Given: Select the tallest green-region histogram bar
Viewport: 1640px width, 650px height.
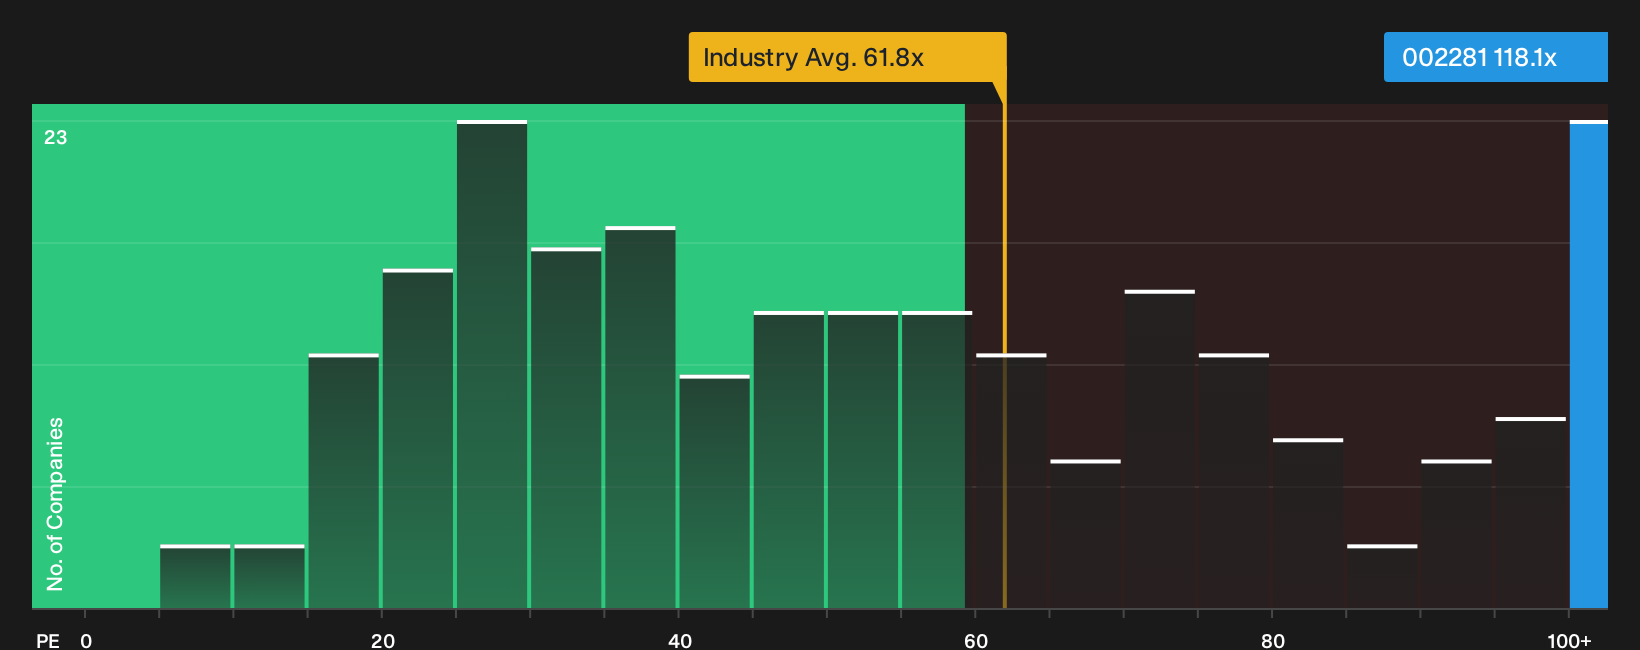Looking at the screenshot, I should 492,364.
